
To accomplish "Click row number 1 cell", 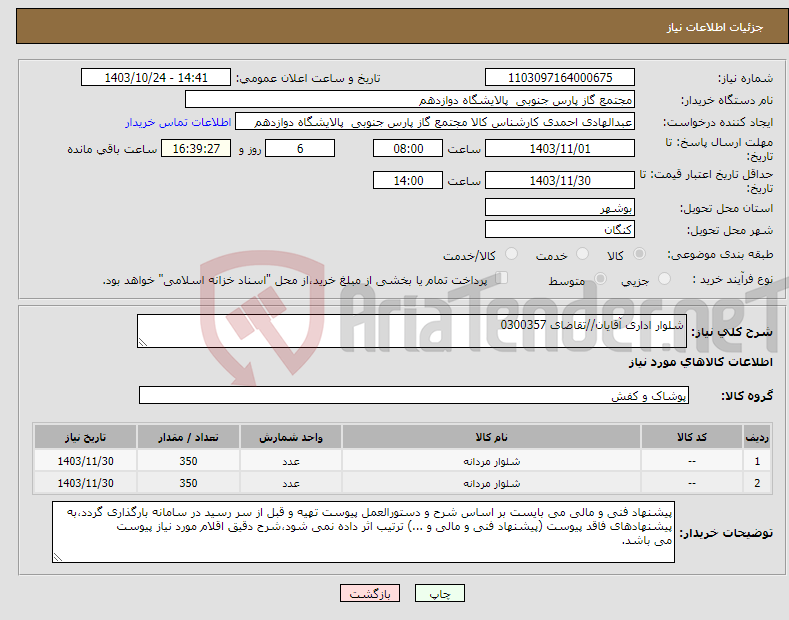I will pos(757,461).
